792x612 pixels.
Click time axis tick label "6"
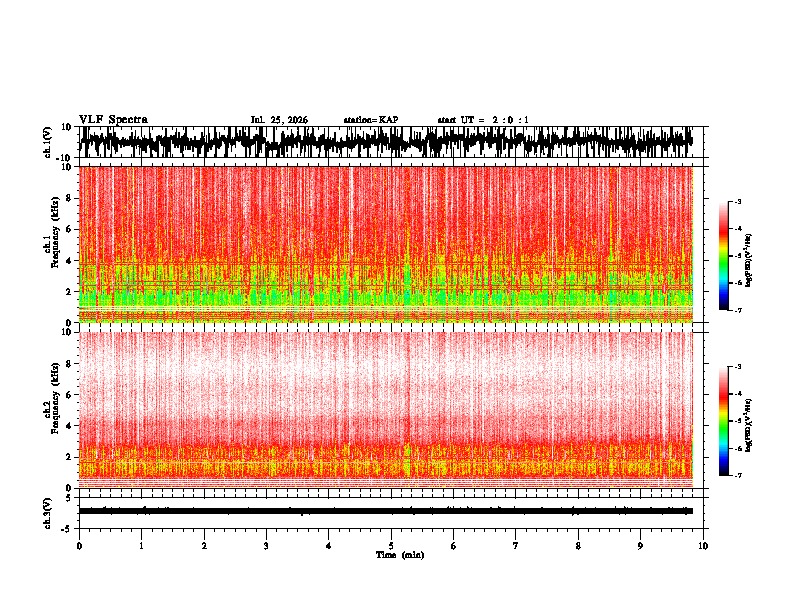coord(454,546)
